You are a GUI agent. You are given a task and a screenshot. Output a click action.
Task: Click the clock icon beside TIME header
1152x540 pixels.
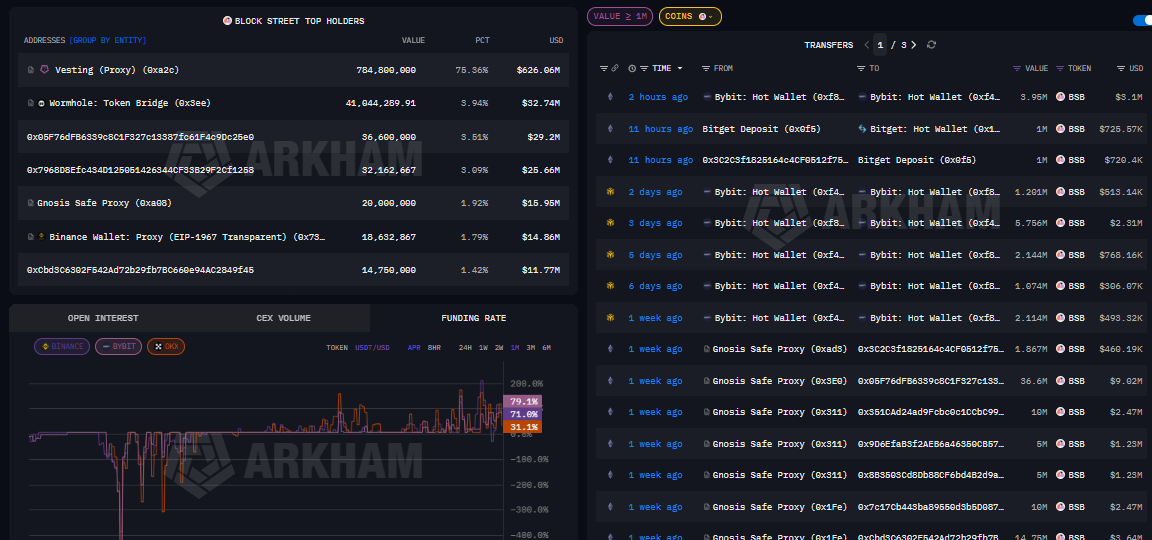click(633, 68)
